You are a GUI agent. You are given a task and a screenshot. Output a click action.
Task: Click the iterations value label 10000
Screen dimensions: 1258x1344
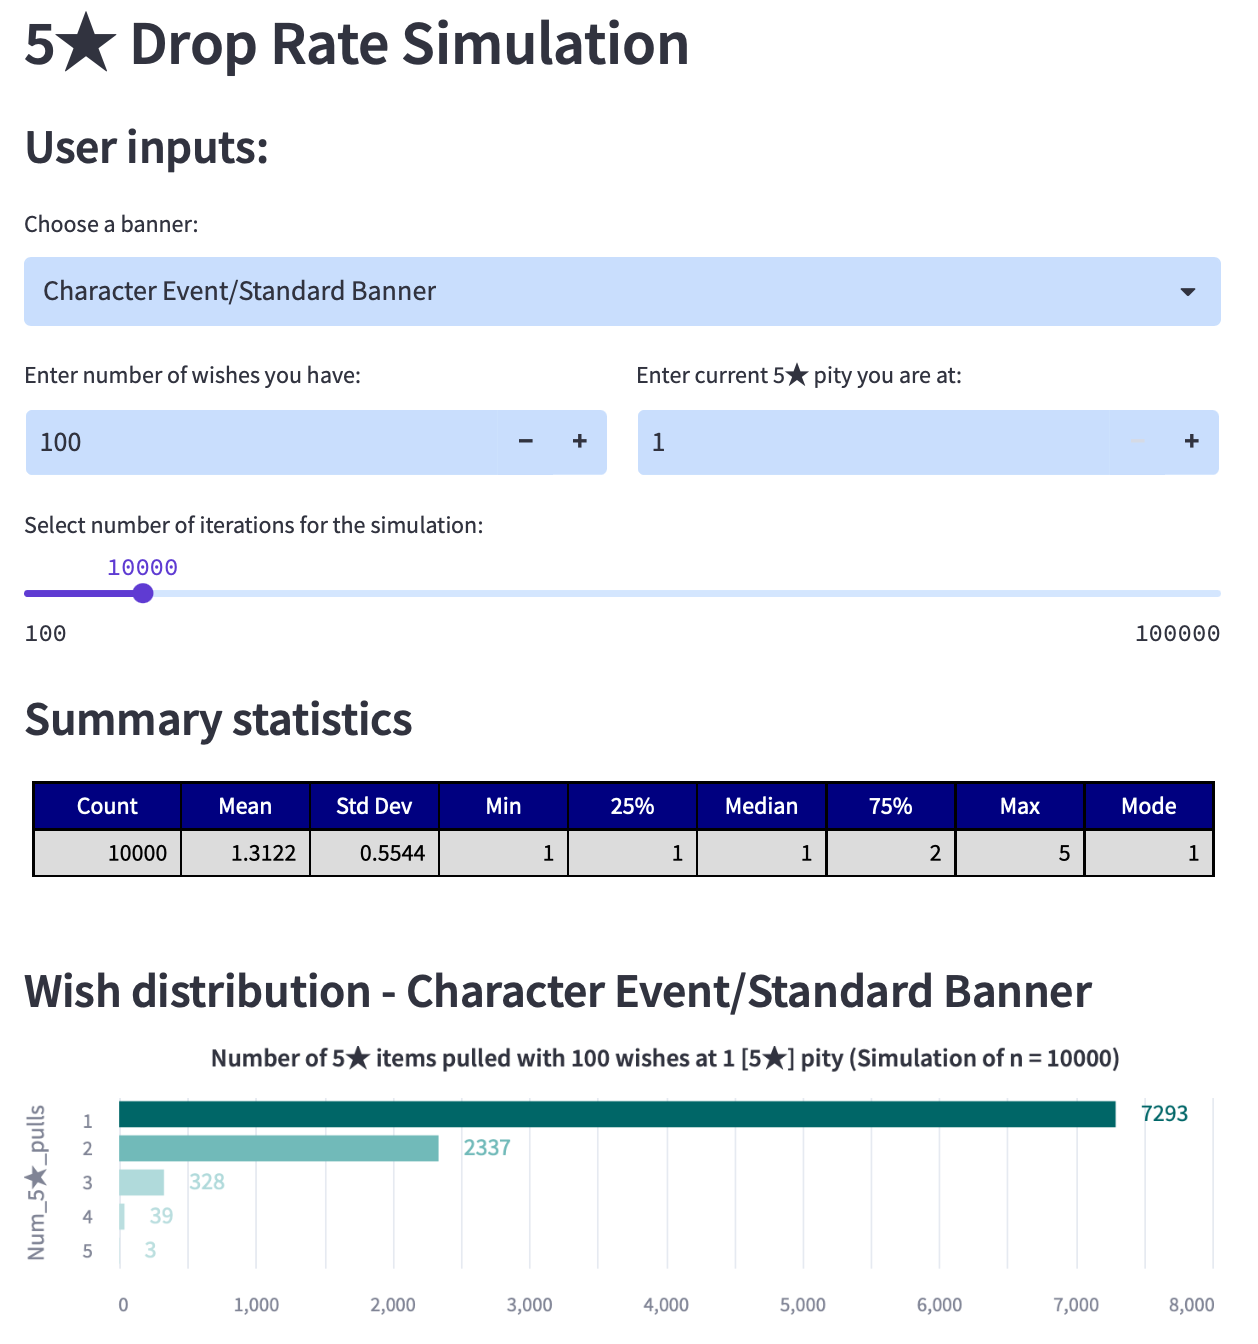(143, 567)
